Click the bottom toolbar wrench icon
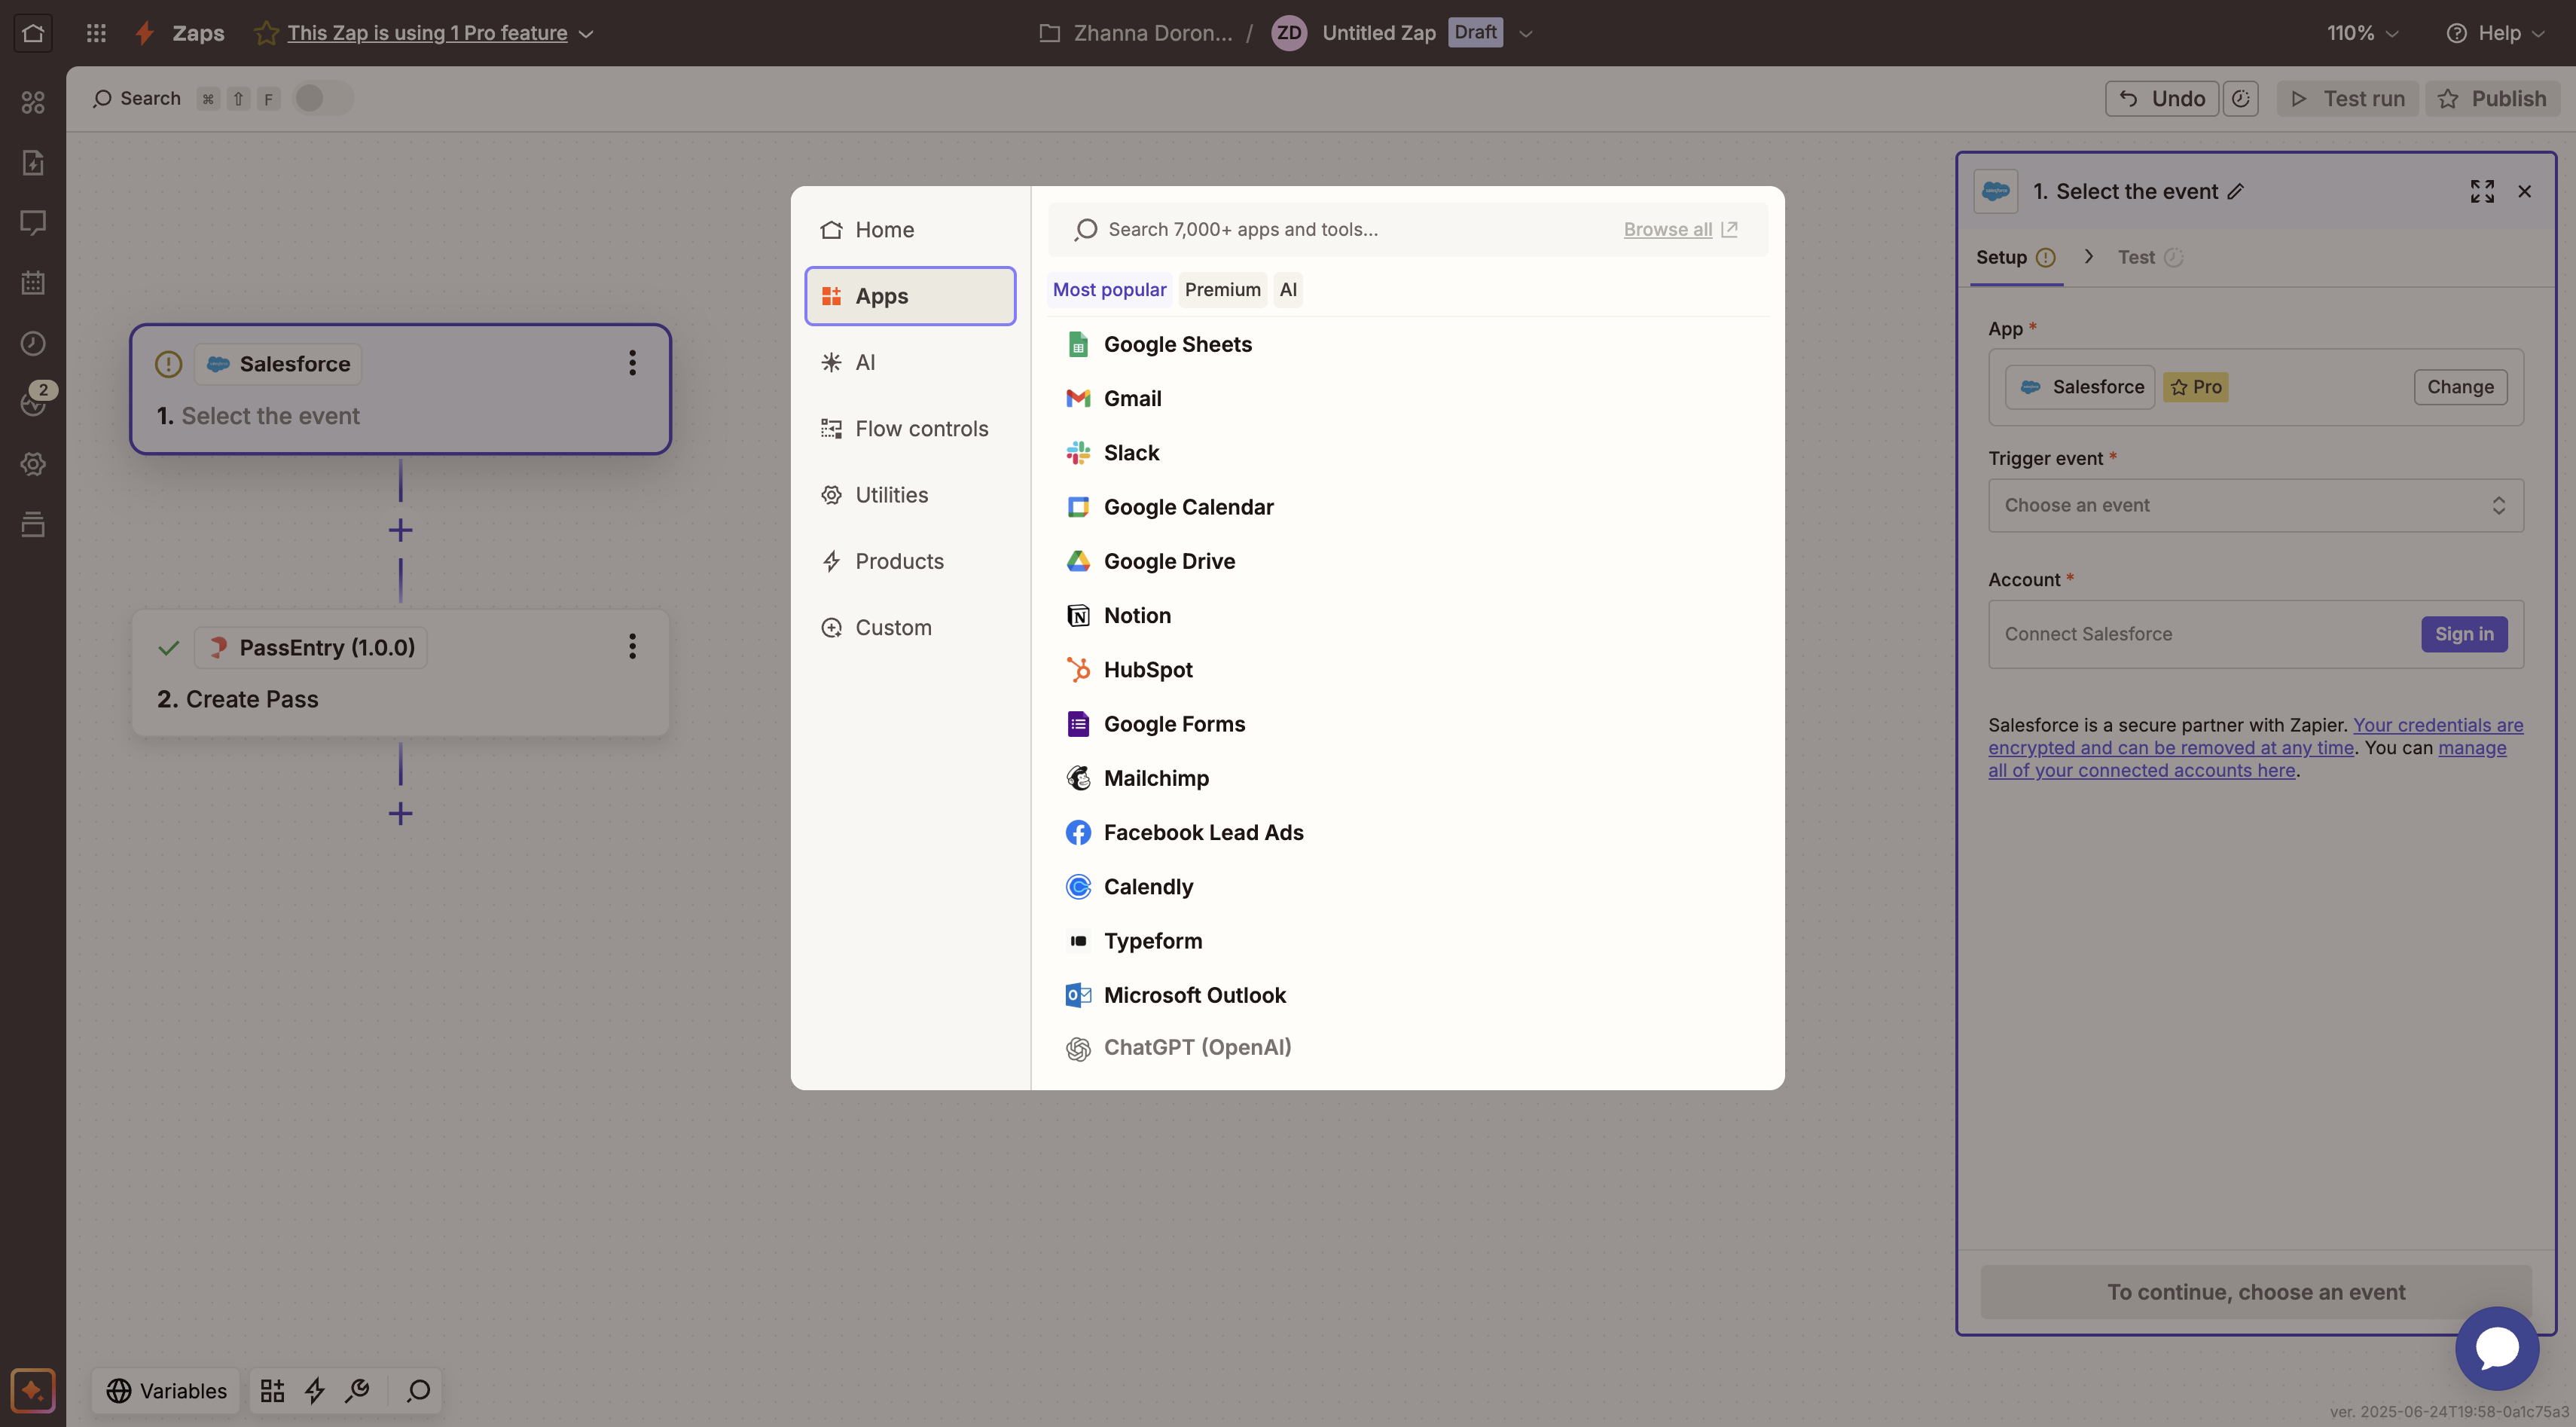Image resolution: width=2576 pixels, height=1427 pixels. point(357,1390)
